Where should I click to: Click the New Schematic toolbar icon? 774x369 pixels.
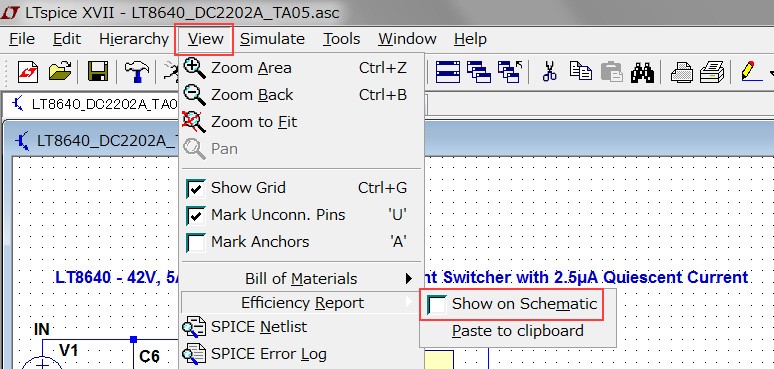[x=28, y=72]
